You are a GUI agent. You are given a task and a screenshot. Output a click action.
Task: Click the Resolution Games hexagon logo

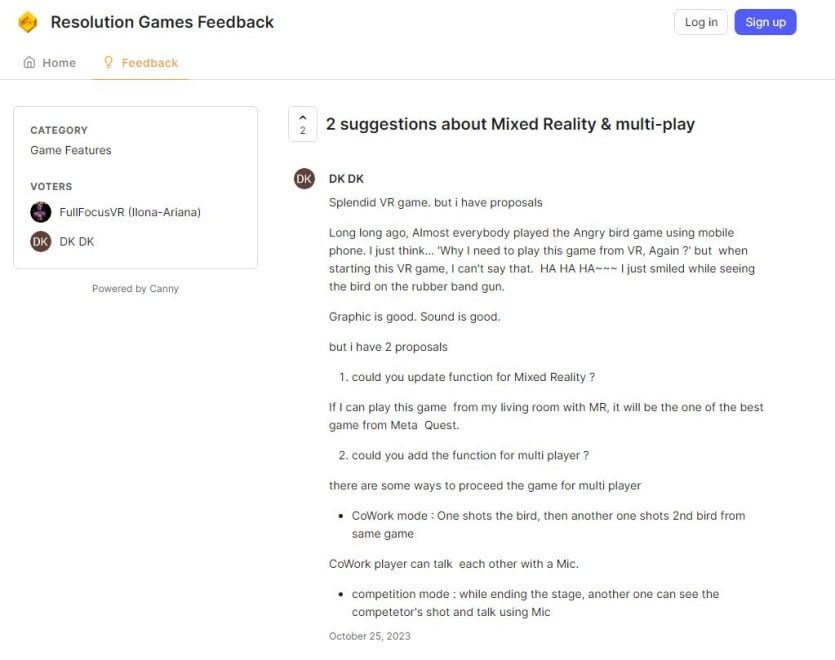28,22
